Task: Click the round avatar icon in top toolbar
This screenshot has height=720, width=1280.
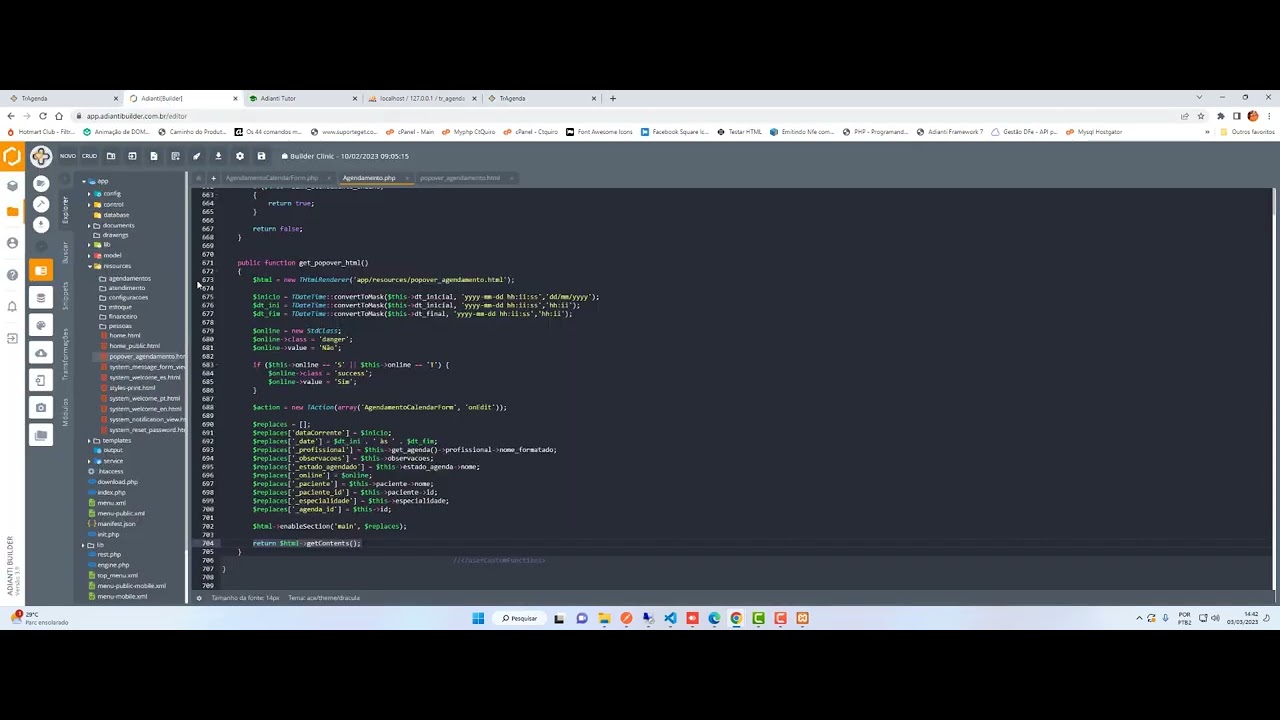Action: 41,156
